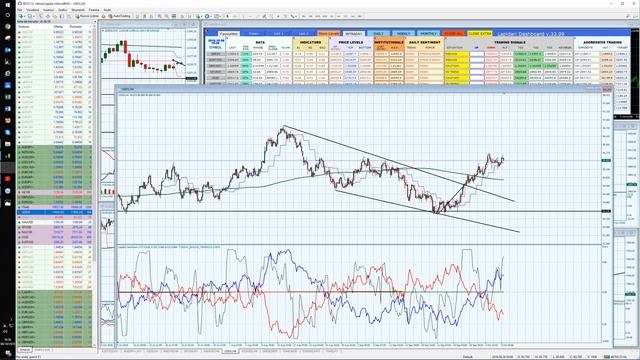Select the List 1 dashboard tab

(278, 33)
